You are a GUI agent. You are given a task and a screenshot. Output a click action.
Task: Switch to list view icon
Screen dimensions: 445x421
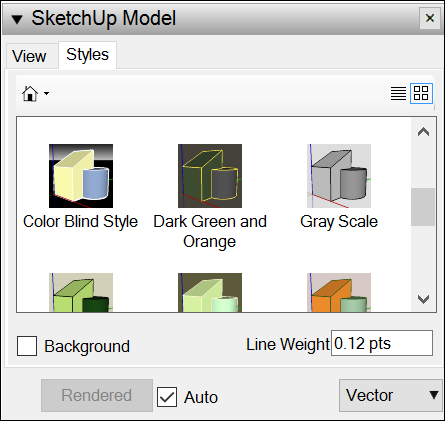(x=398, y=93)
